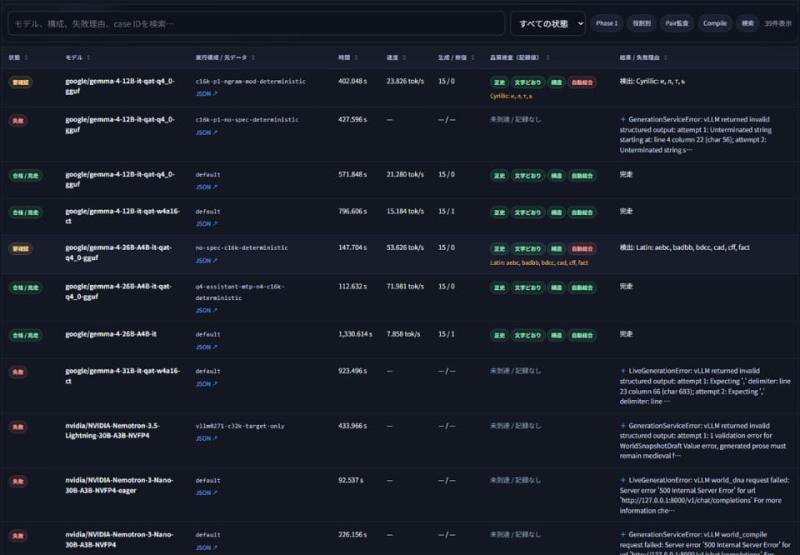Toggle the Pair監査 filter chip
This screenshot has height=555, width=800.
point(677,23)
